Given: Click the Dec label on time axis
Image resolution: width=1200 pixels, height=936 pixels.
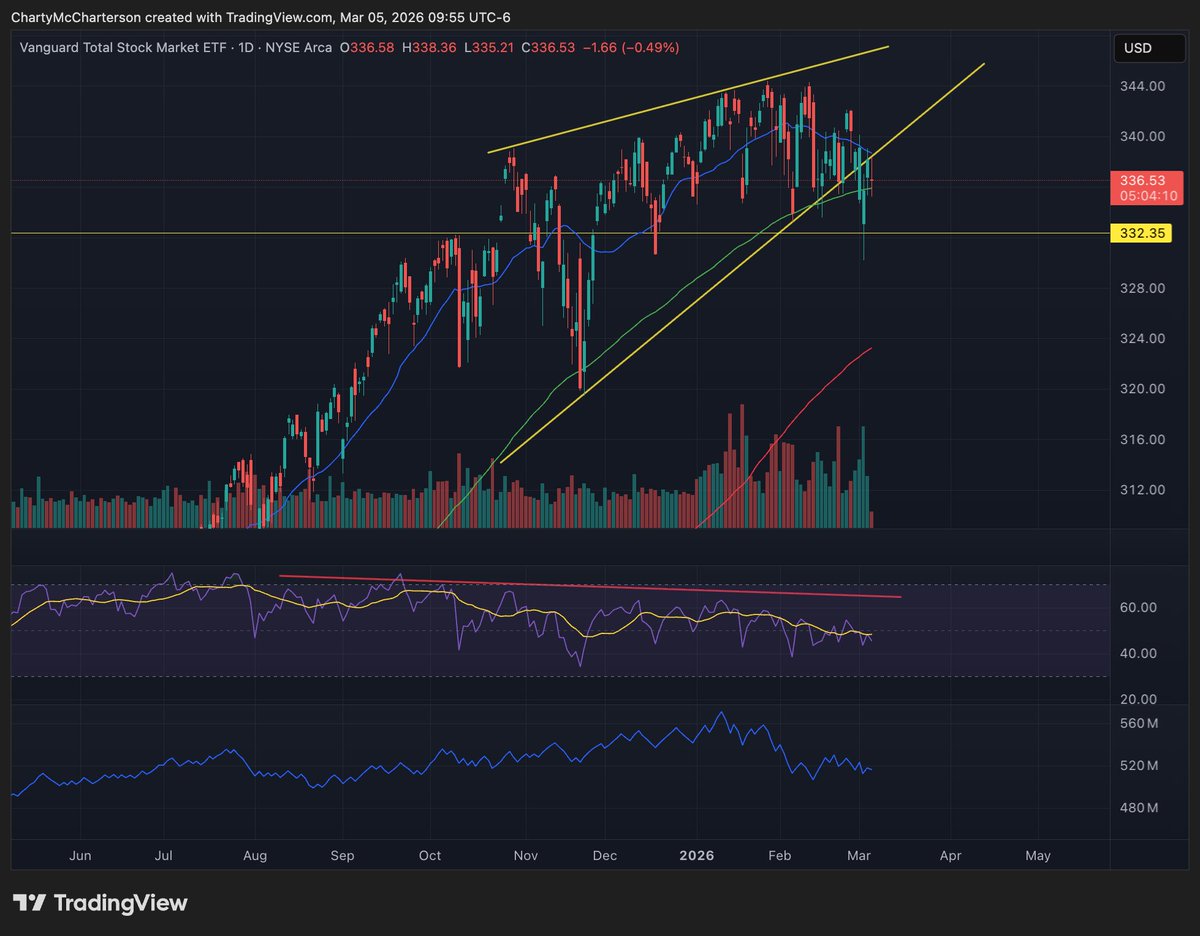Looking at the screenshot, I should click(x=605, y=856).
